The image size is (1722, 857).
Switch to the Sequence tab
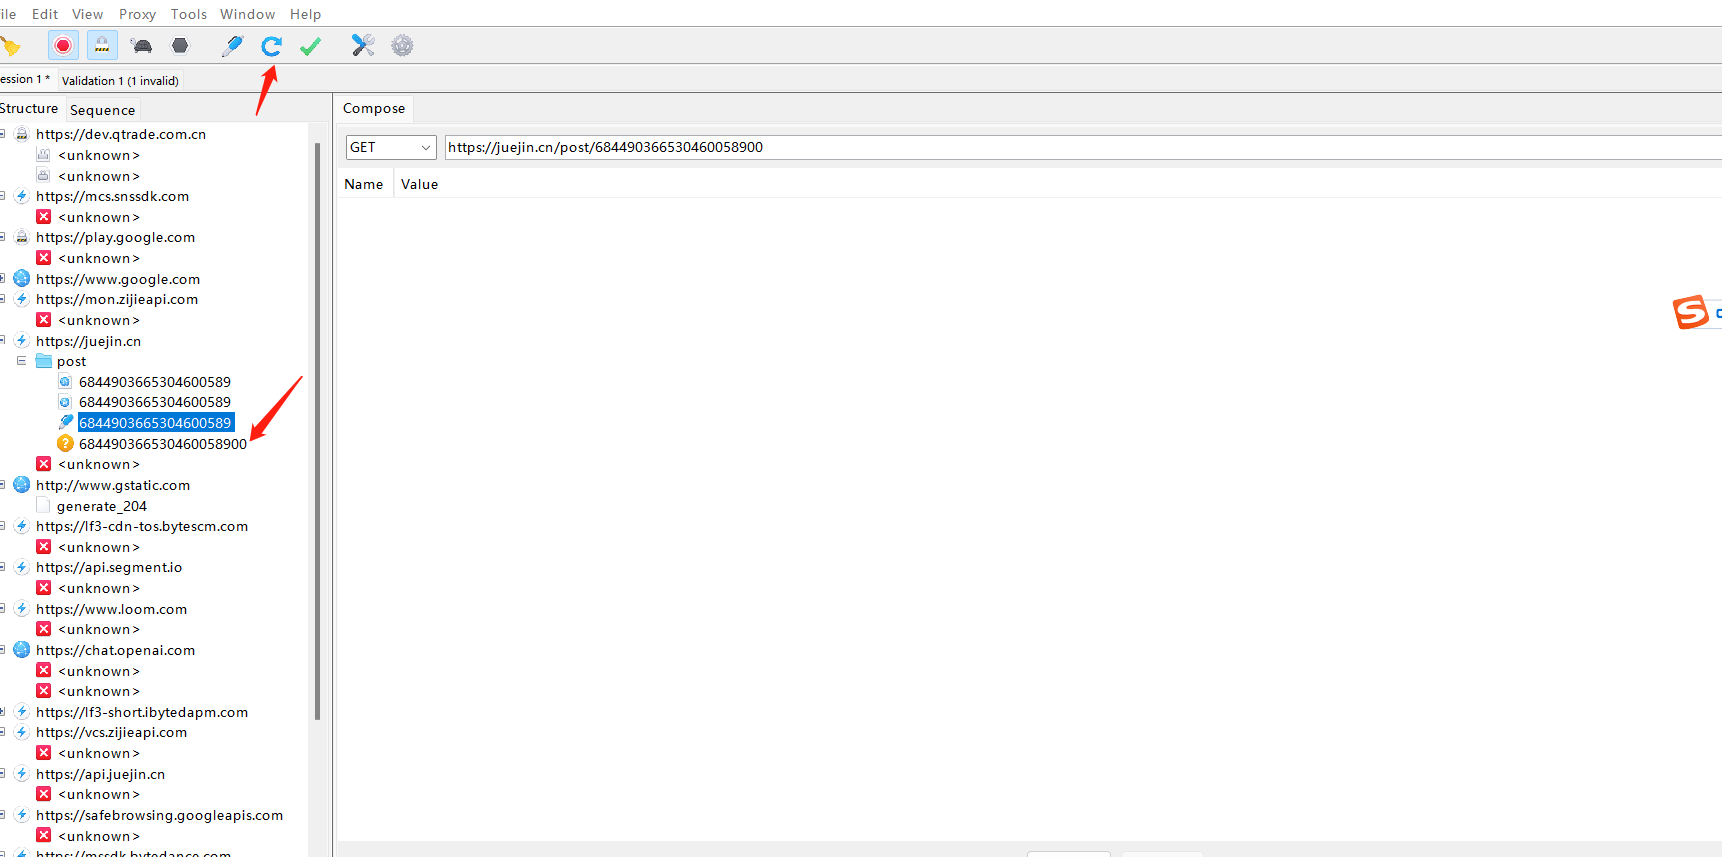102,110
